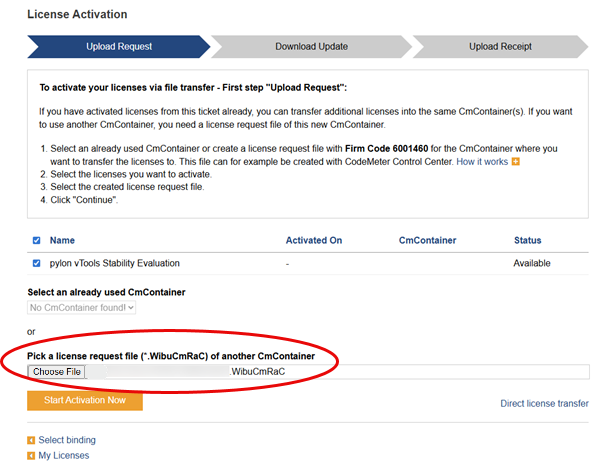Click the Status column header
This screenshot has width=616, height=466.
[528, 240]
